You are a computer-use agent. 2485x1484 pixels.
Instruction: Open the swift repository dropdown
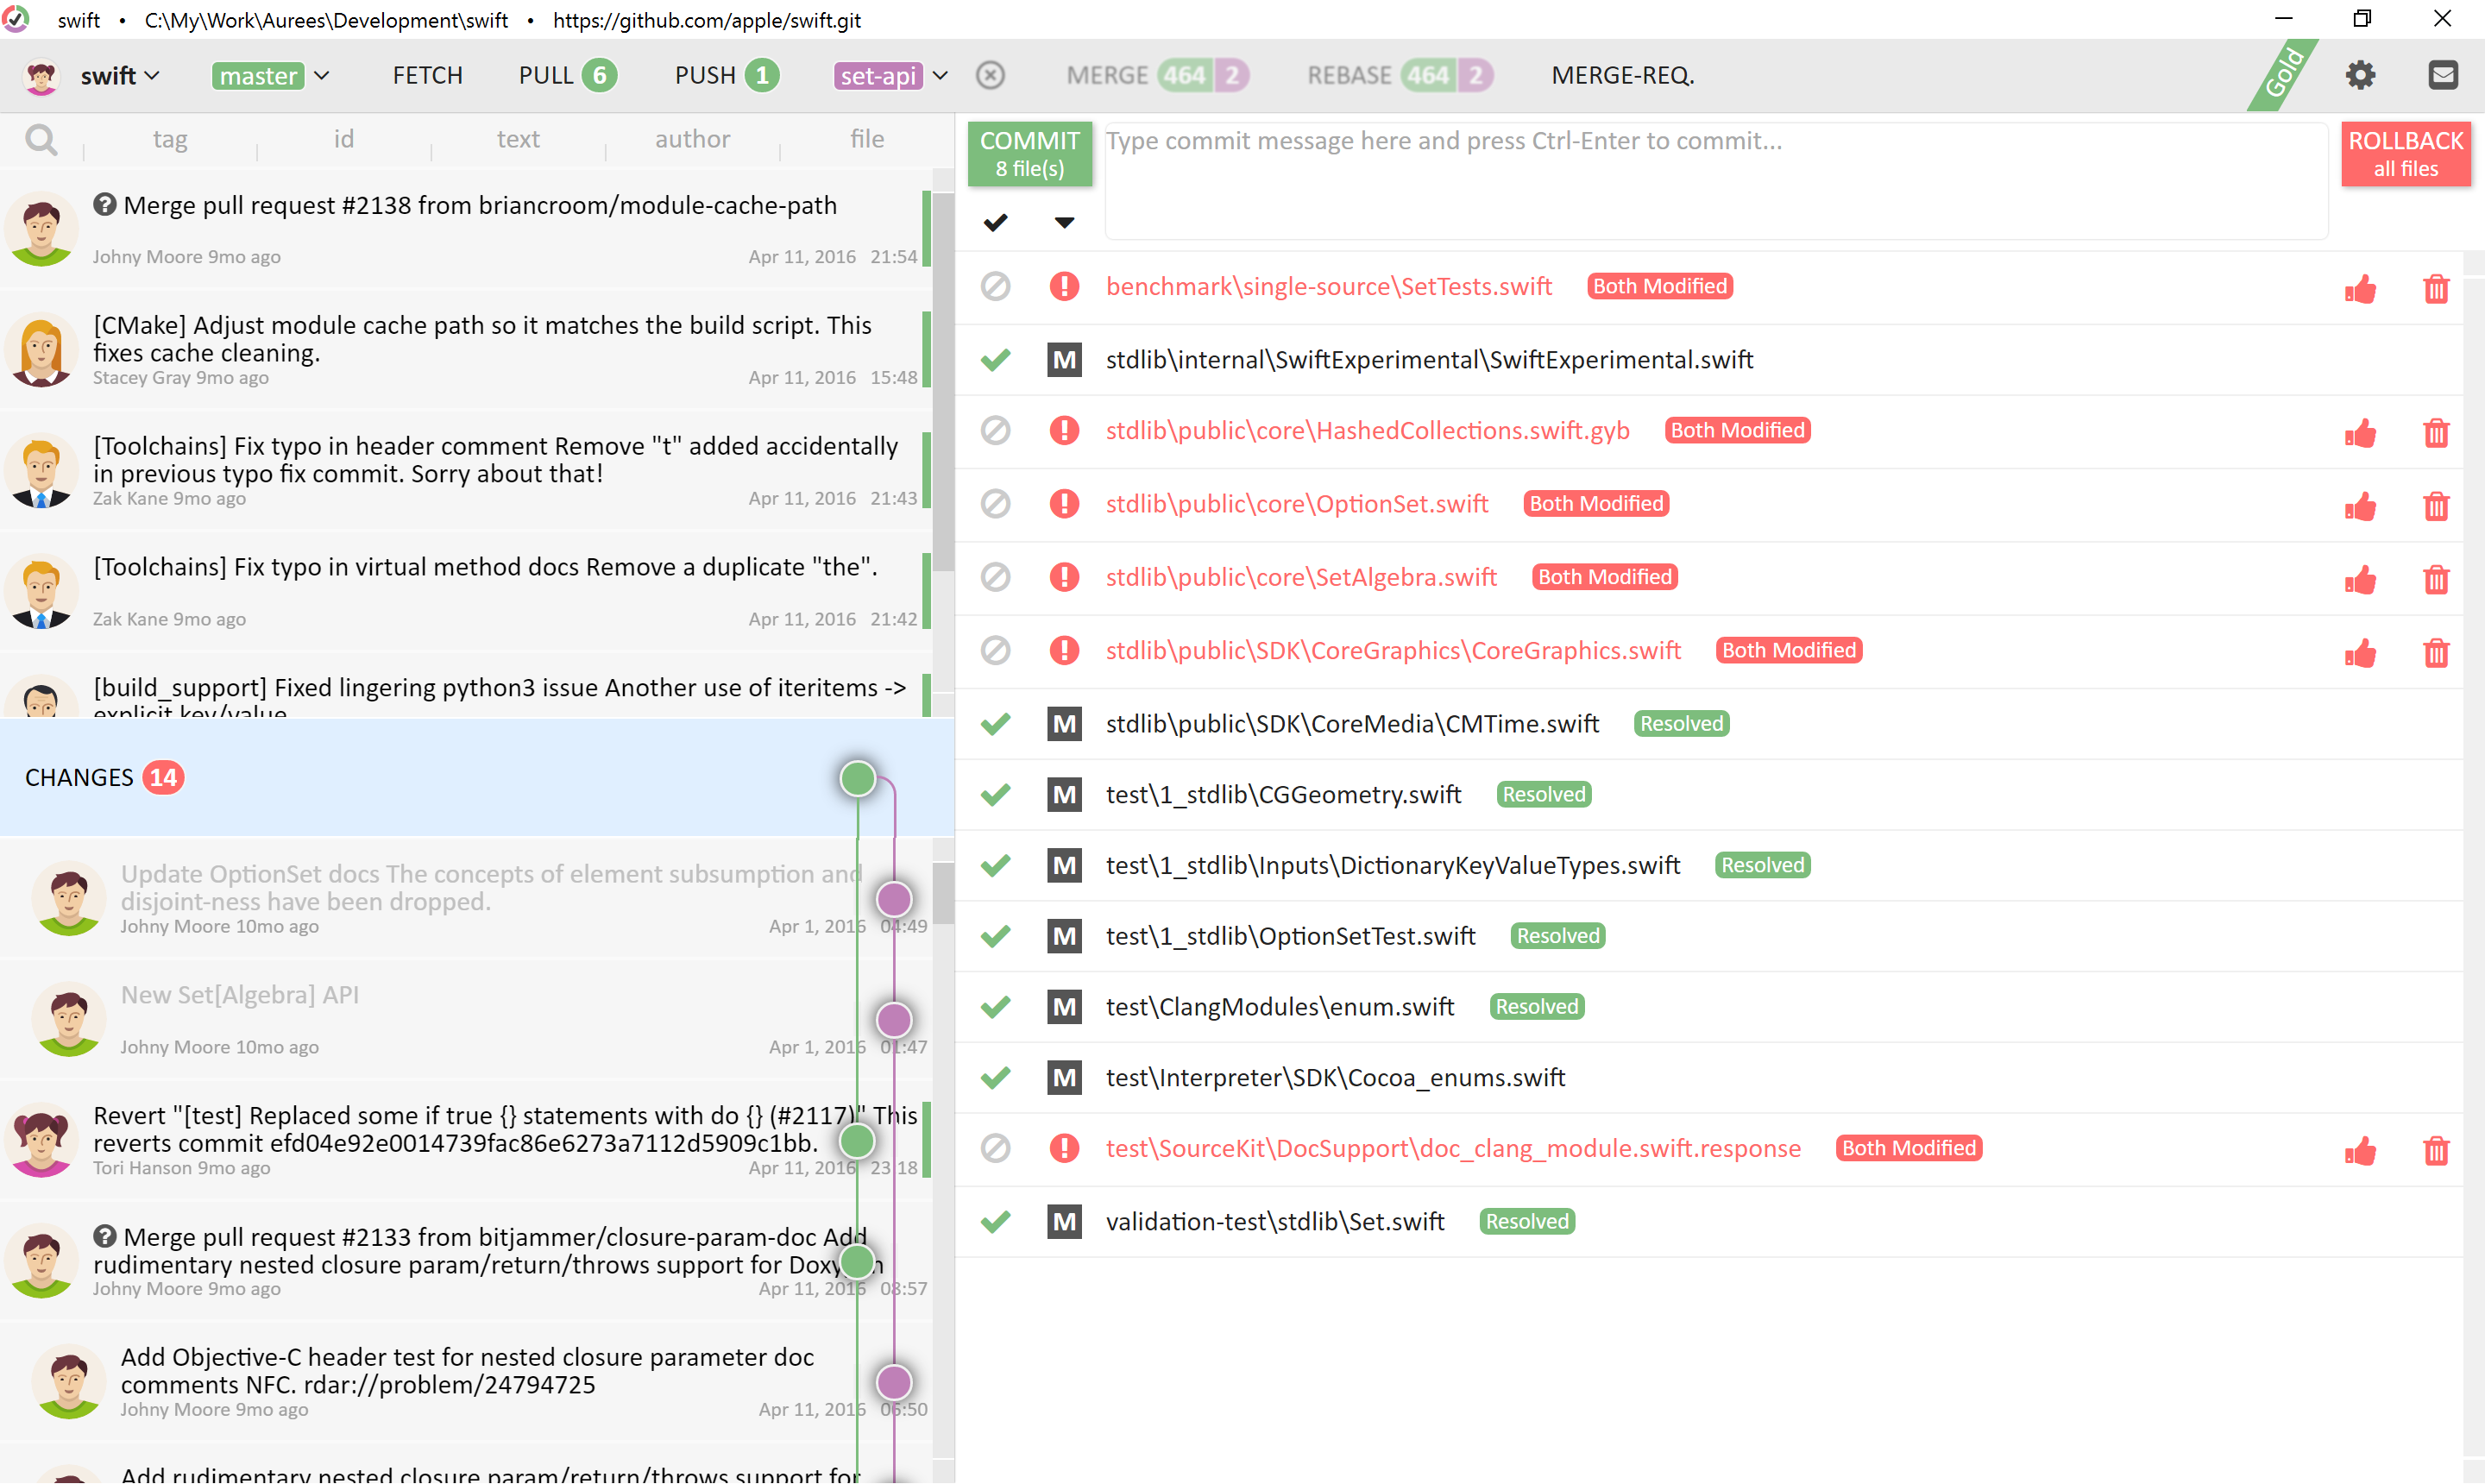120,76
